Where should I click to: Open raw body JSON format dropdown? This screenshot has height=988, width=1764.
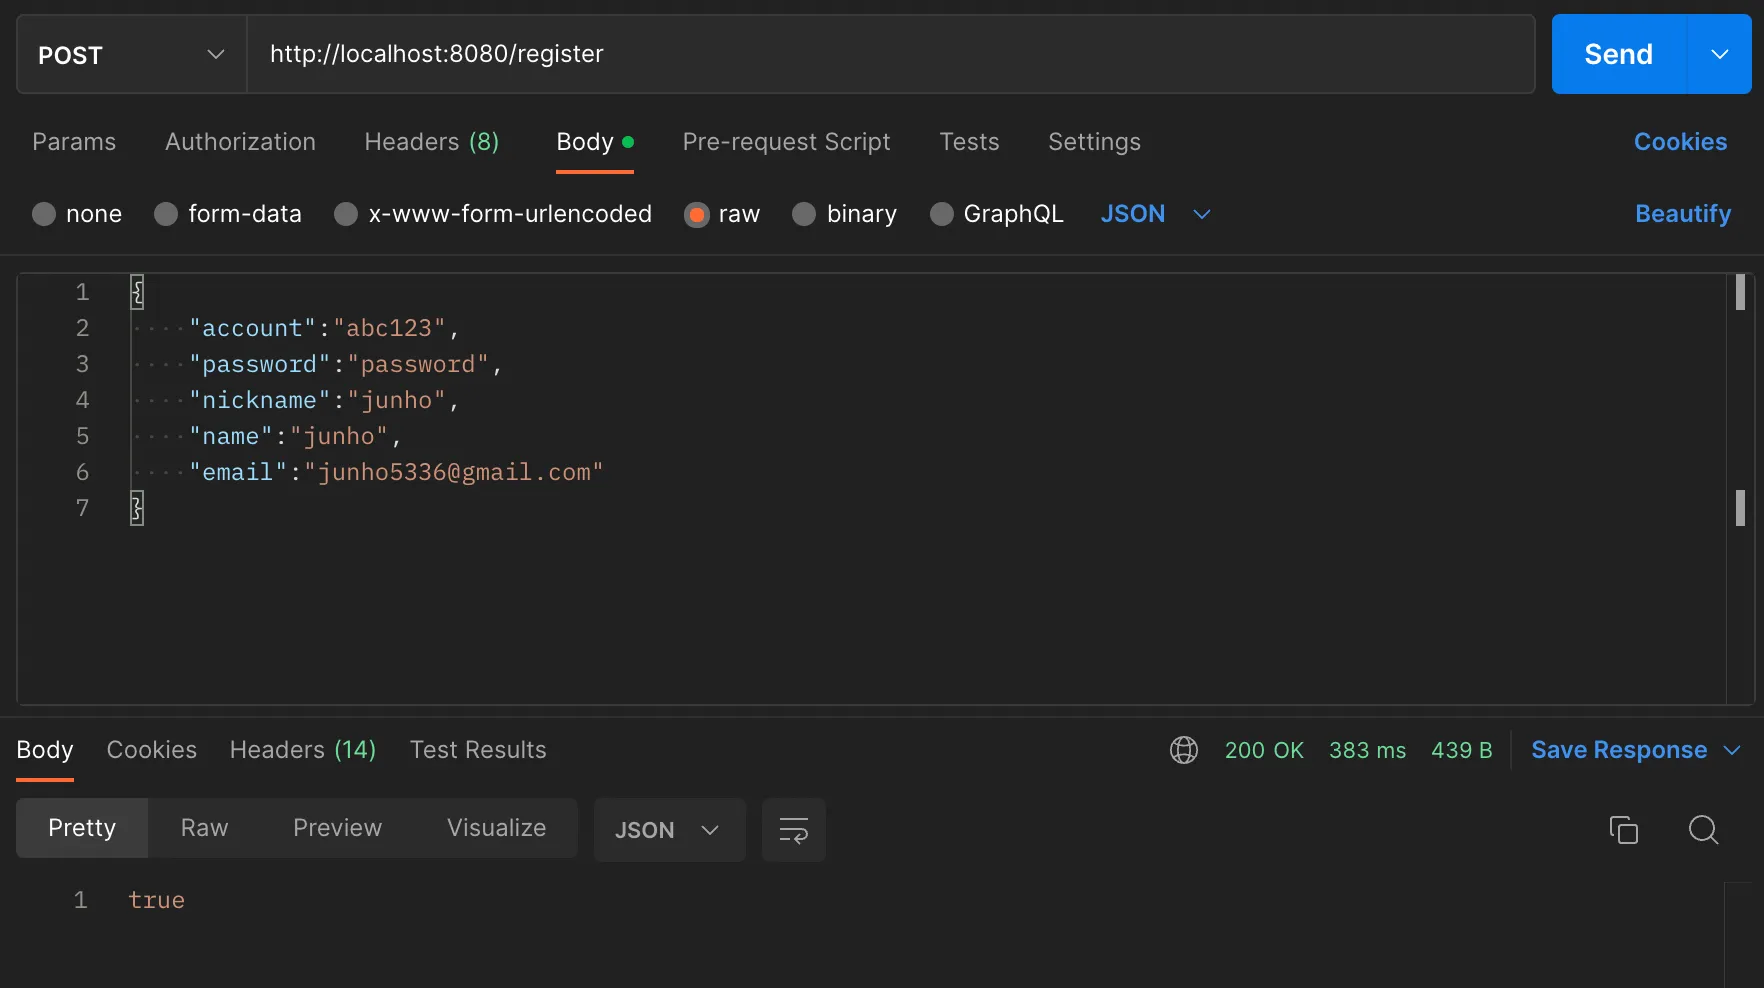coord(1155,214)
